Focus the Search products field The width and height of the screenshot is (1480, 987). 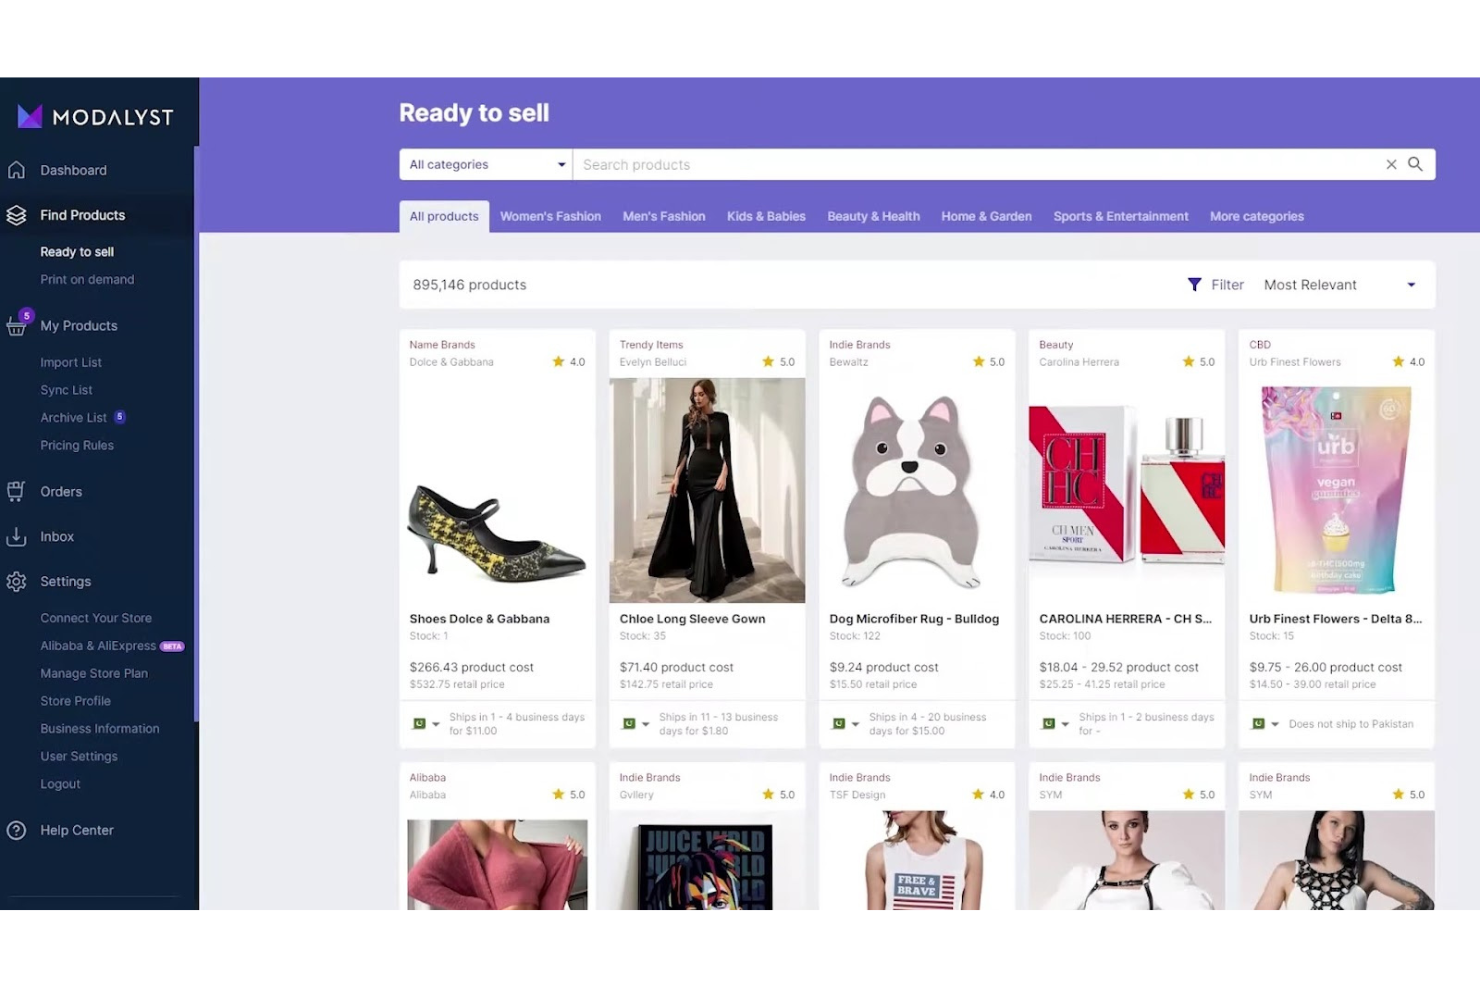pyautogui.click(x=978, y=164)
